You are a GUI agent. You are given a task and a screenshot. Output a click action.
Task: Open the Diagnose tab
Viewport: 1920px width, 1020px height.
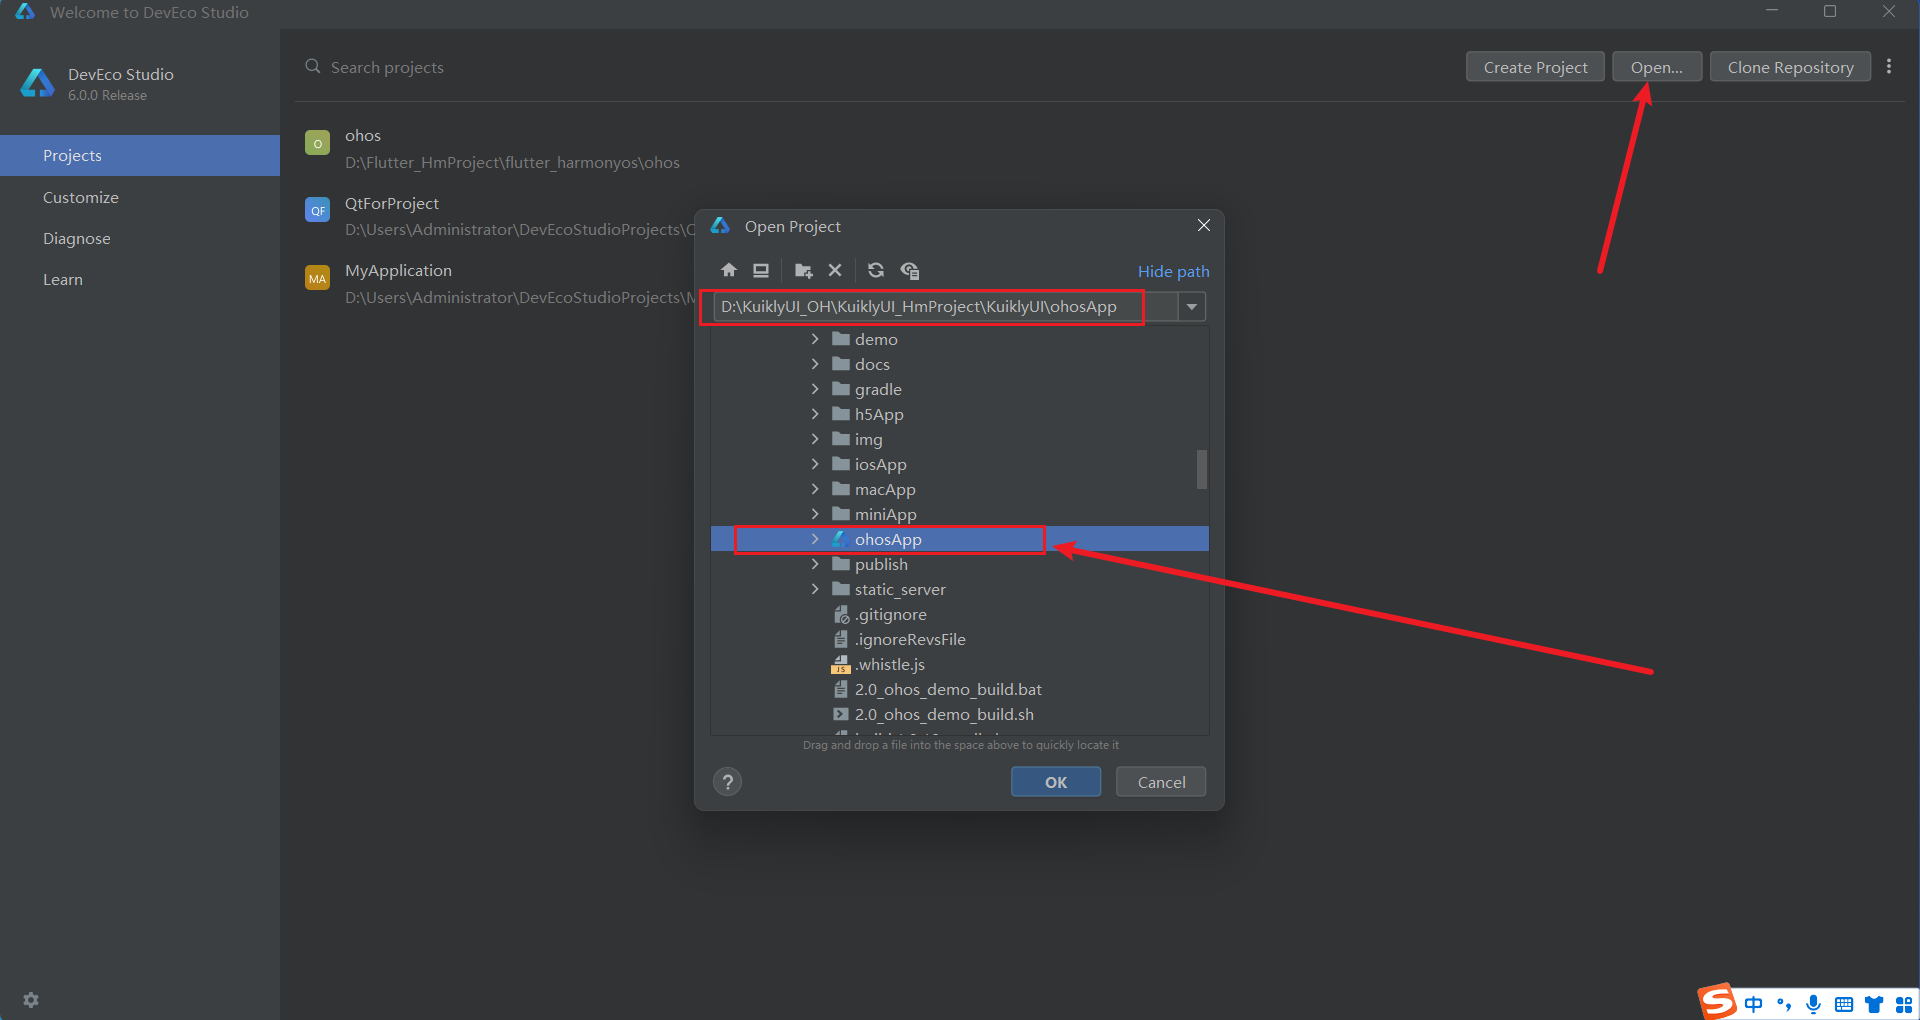point(140,238)
